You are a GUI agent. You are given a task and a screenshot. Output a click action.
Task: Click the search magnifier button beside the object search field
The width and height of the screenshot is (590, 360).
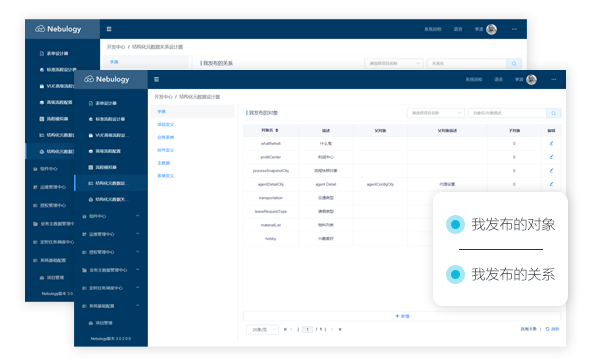(x=554, y=113)
